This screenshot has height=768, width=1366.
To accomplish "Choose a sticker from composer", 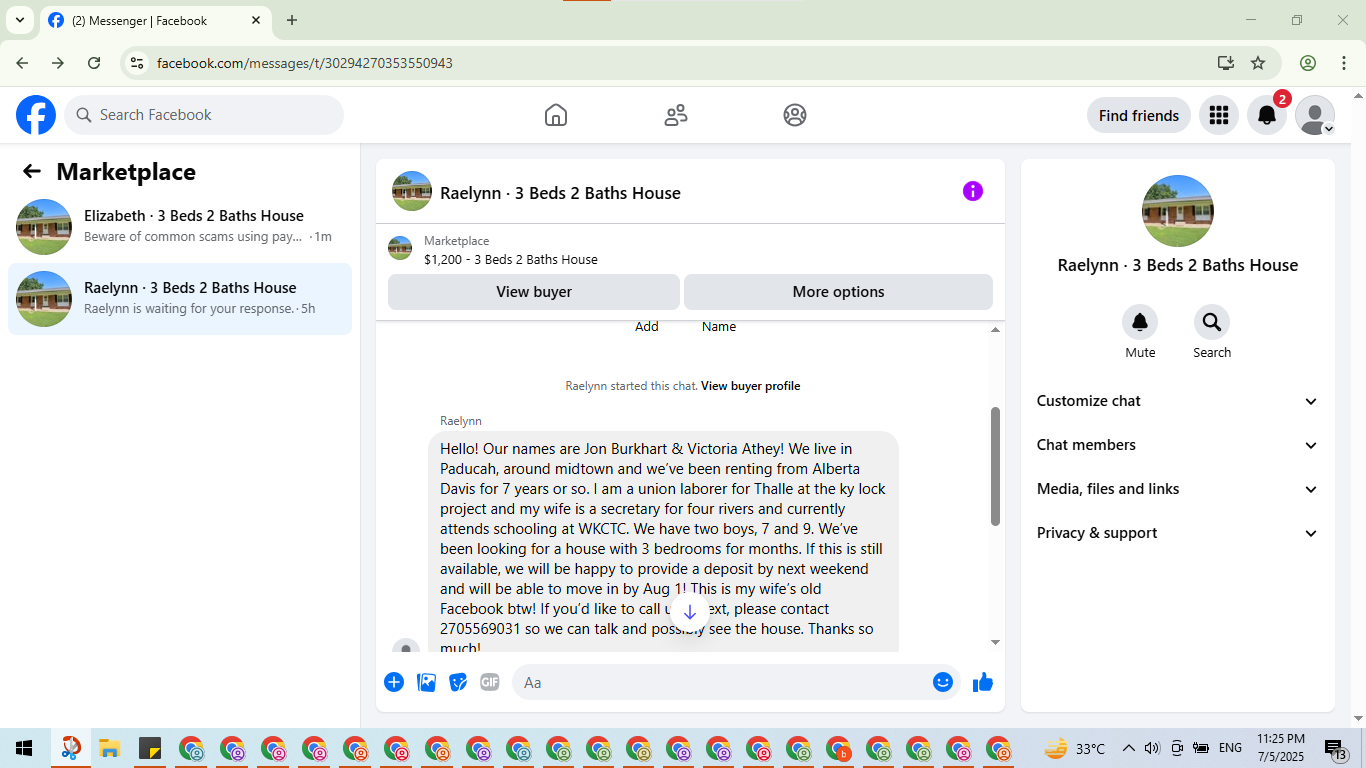I will [458, 682].
